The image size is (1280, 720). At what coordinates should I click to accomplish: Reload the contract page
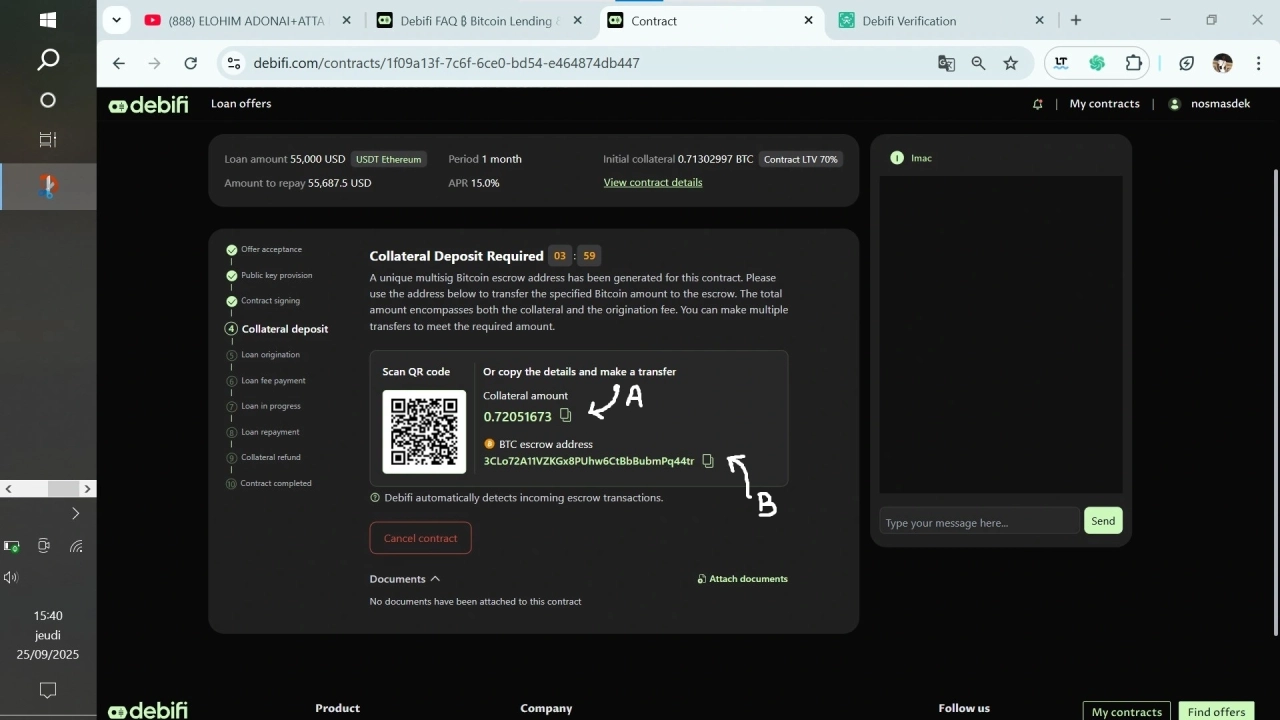tap(191, 63)
